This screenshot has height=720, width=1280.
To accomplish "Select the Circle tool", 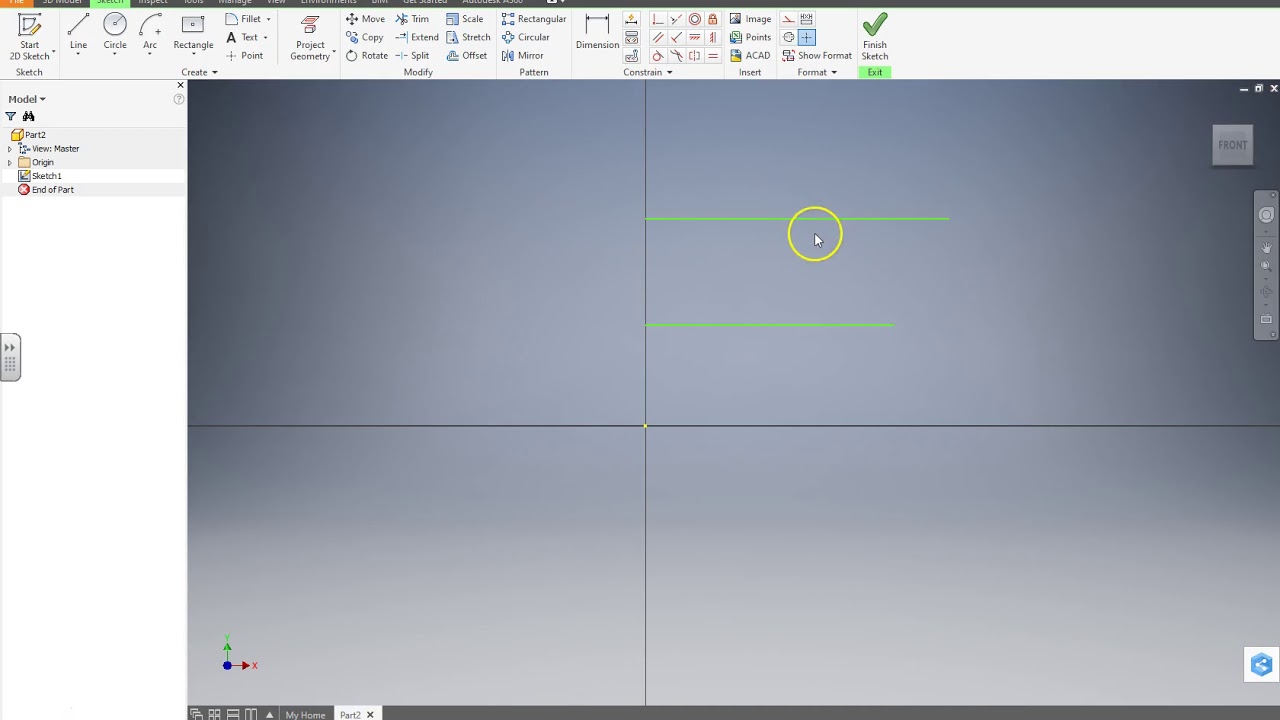I will pyautogui.click(x=115, y=30).
